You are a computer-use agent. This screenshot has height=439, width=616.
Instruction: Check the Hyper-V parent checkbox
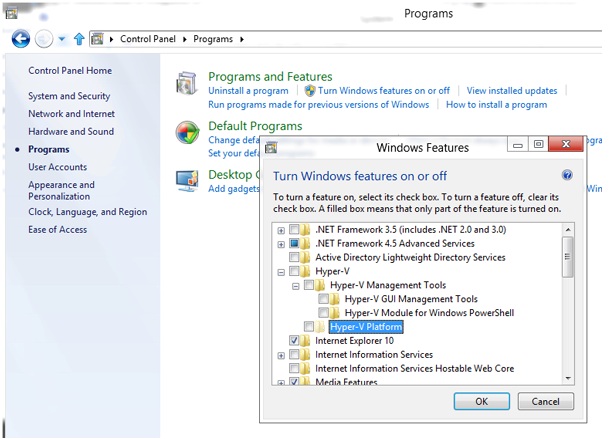pyautogui.click(x=294, y=271)
